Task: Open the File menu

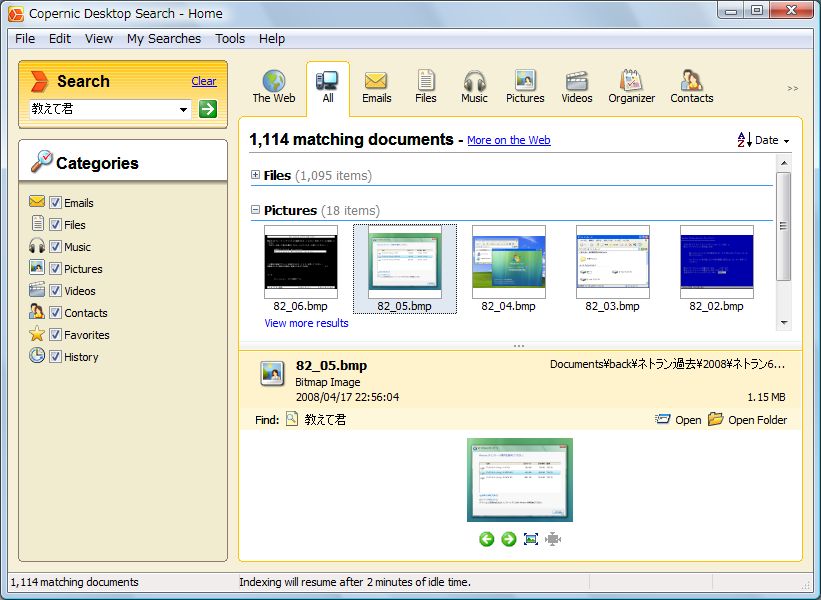Action: [25, 39]
